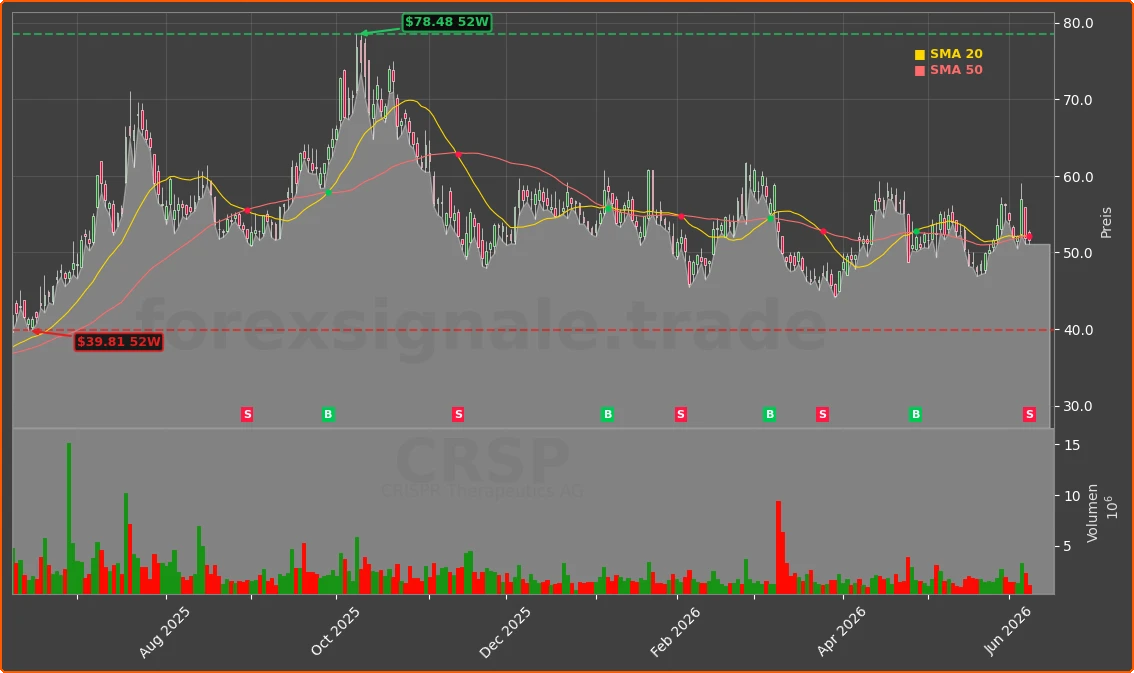Image resolution: width=1134 pixels, height=673 pixels.
Task: Click the yellow SMA 20 legend swatch
Action: pos(920,55)
